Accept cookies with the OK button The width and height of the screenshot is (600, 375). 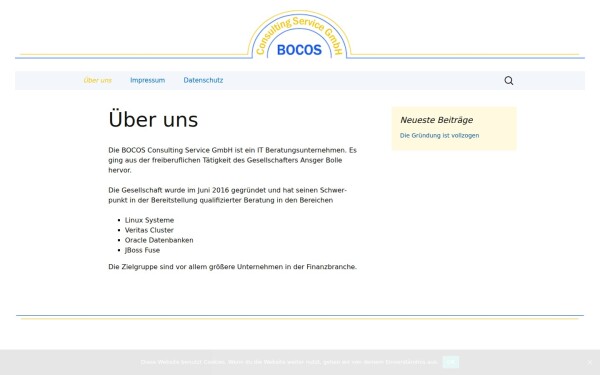tap(450, 362)
